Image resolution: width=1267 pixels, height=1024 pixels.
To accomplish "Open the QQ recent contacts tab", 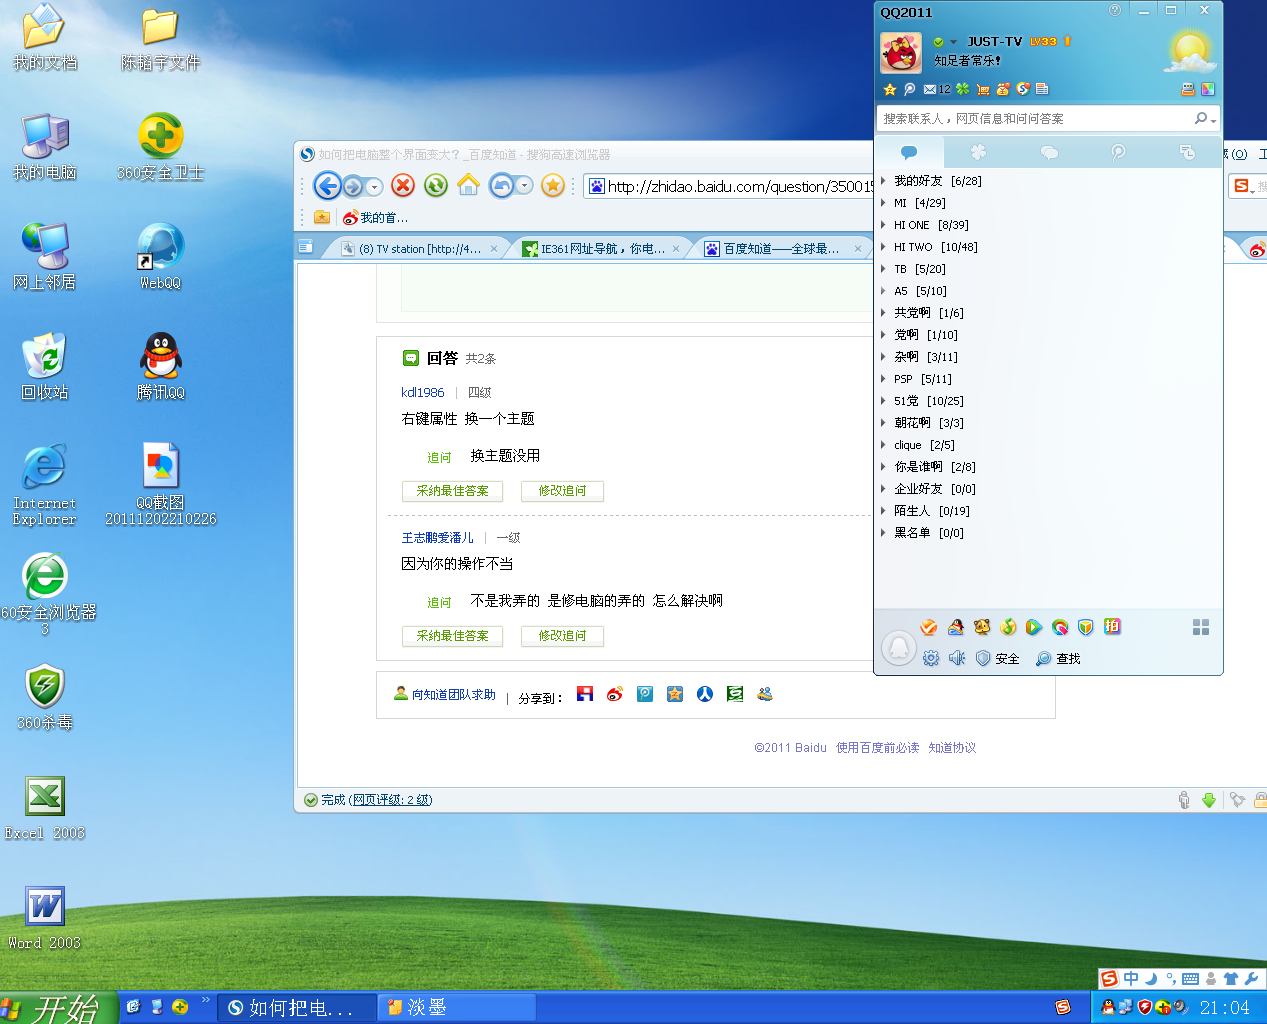I will pyautogui.click(x=1187, y=152).
